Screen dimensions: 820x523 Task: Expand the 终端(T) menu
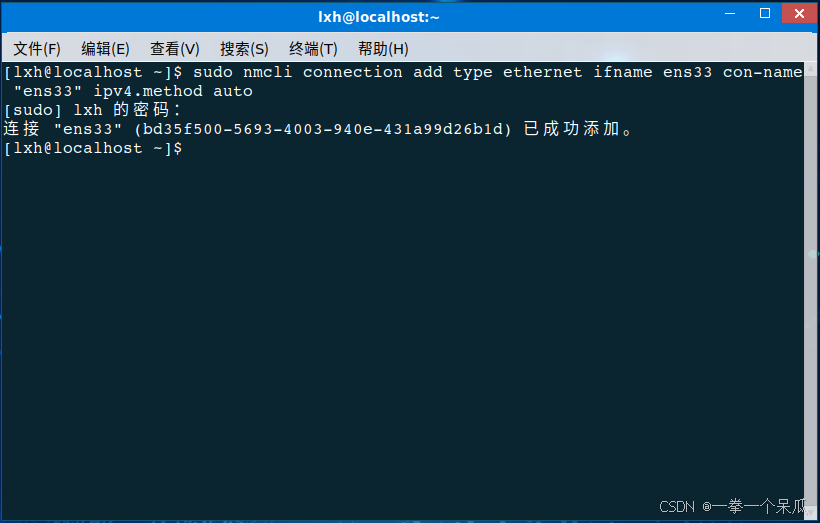pos(313,49)
